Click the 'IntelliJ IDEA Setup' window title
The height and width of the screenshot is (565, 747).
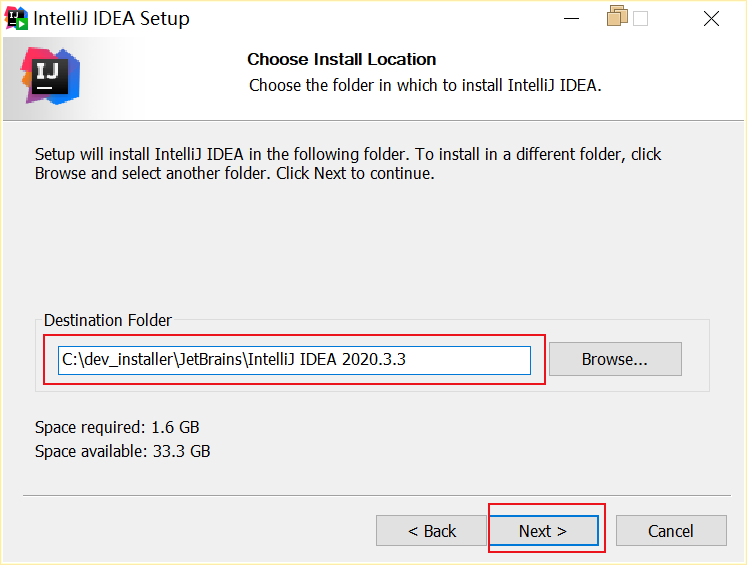tap(111, 19)
